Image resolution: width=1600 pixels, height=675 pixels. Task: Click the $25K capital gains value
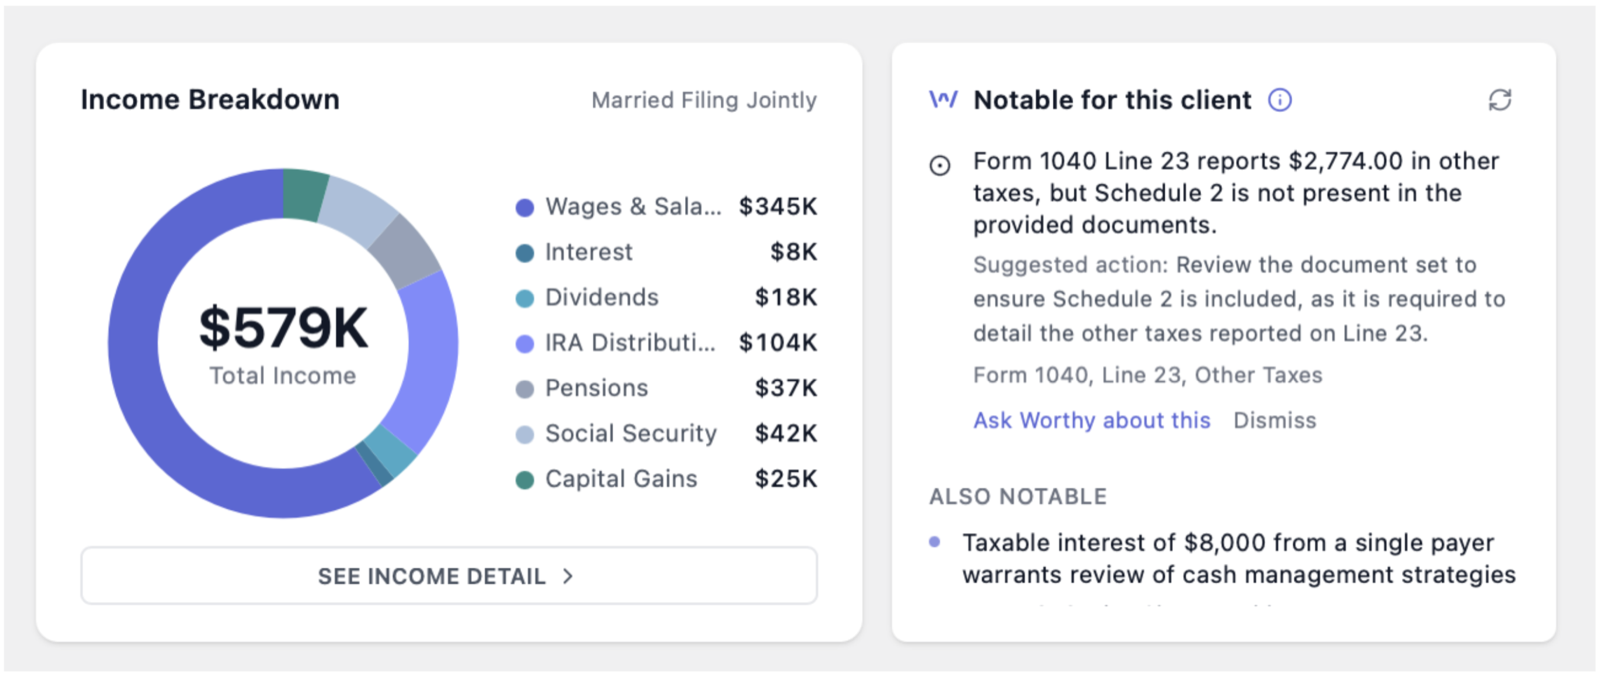pos(786,479)
